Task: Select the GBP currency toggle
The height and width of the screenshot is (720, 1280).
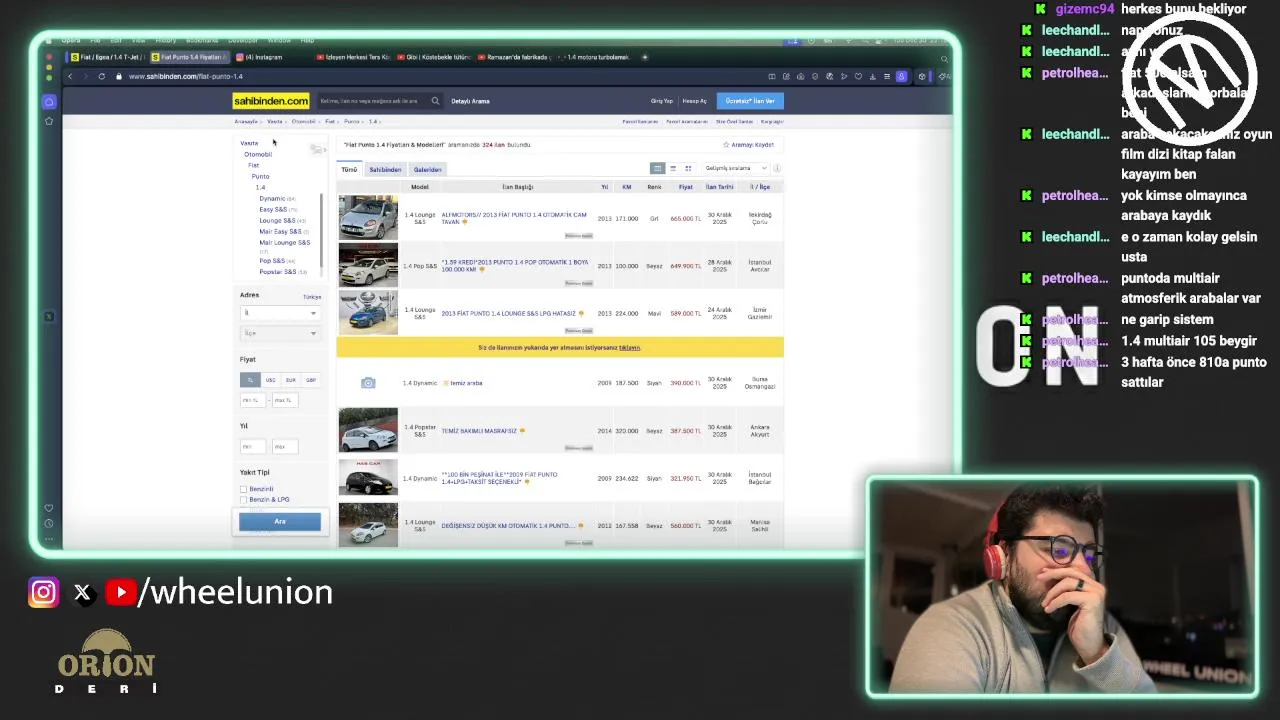Action: (x=311, y=380)
